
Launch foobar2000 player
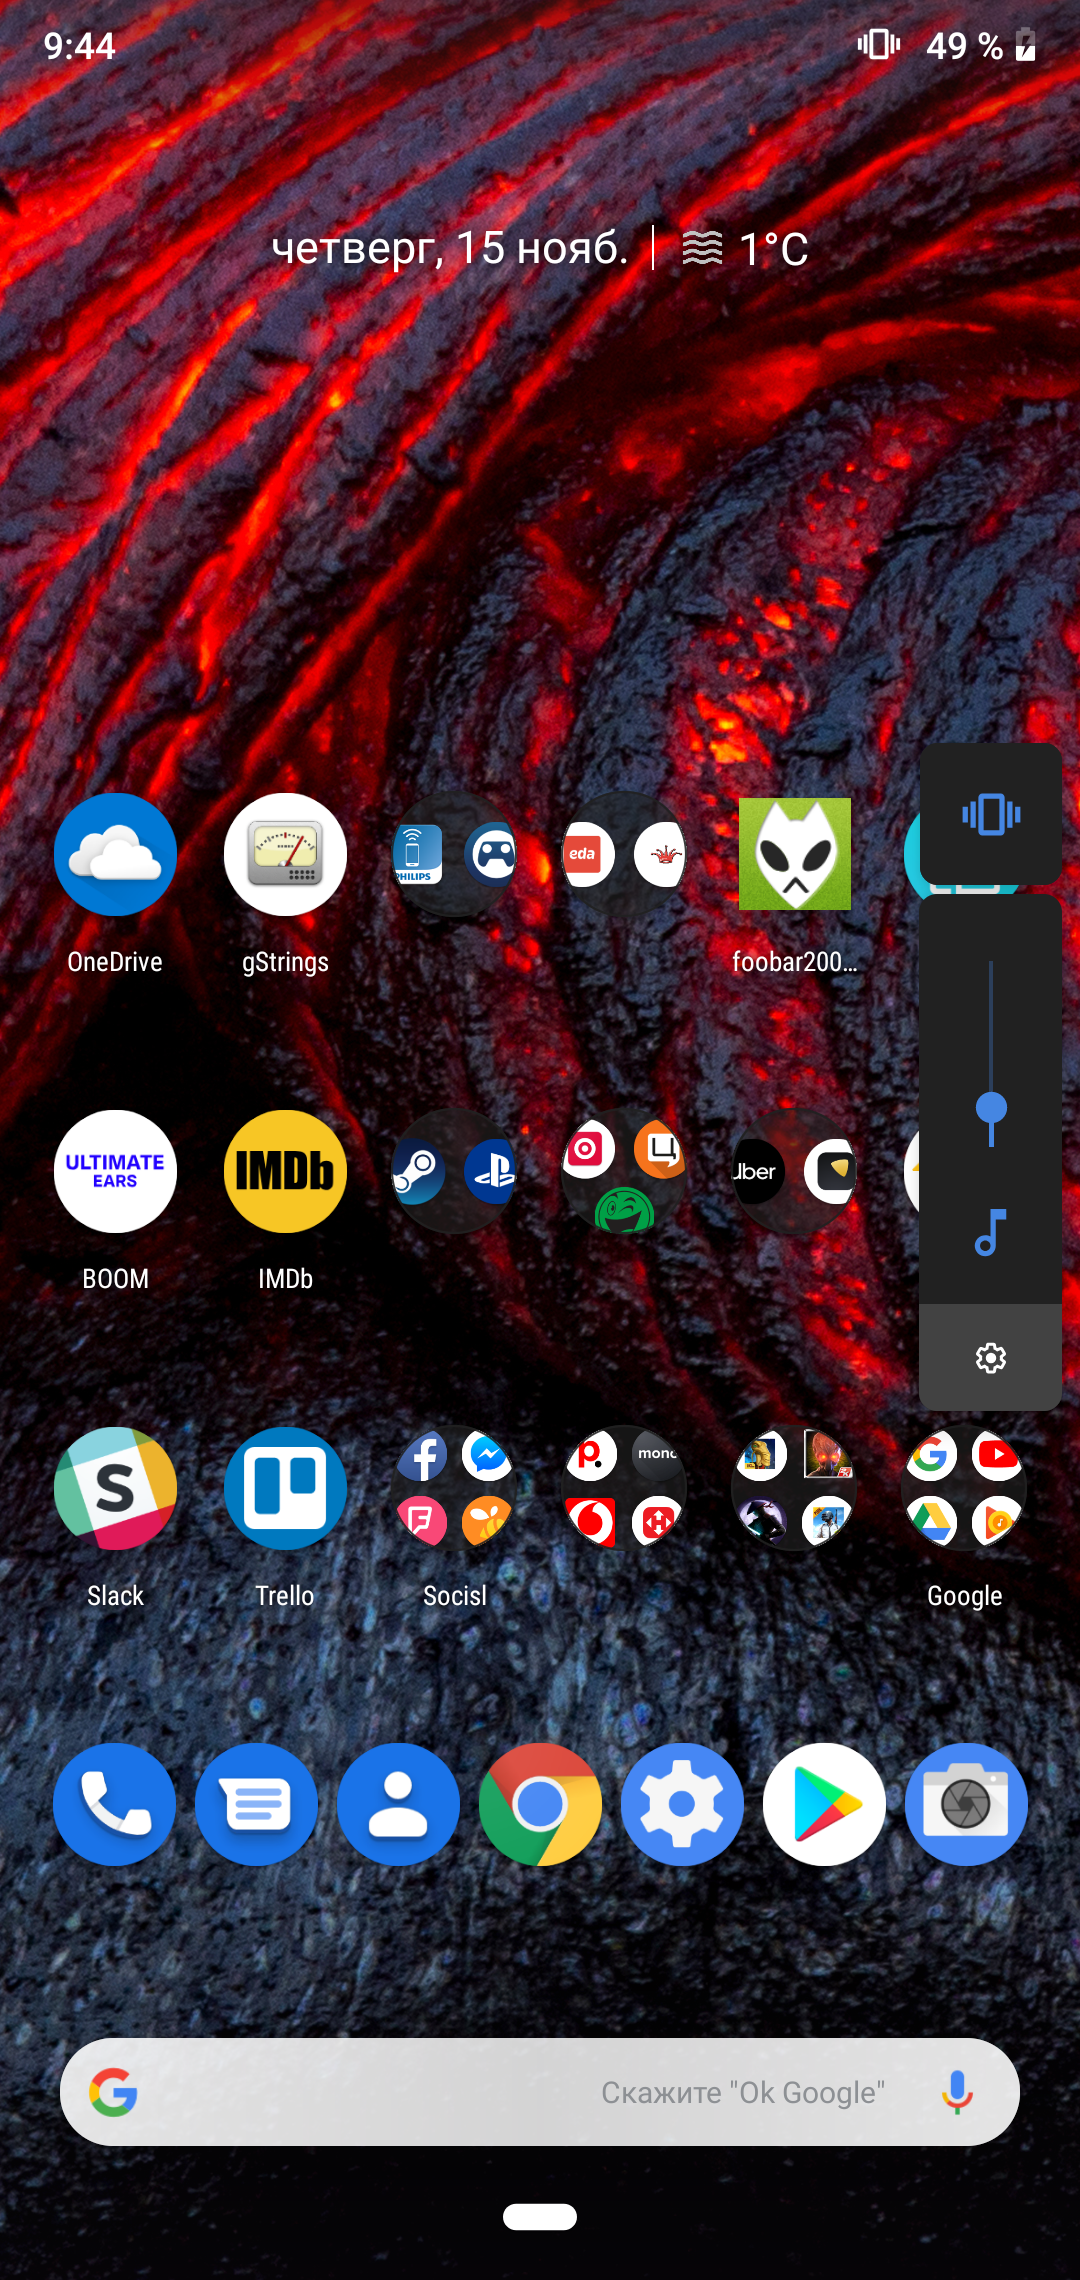tap(795, 855)
